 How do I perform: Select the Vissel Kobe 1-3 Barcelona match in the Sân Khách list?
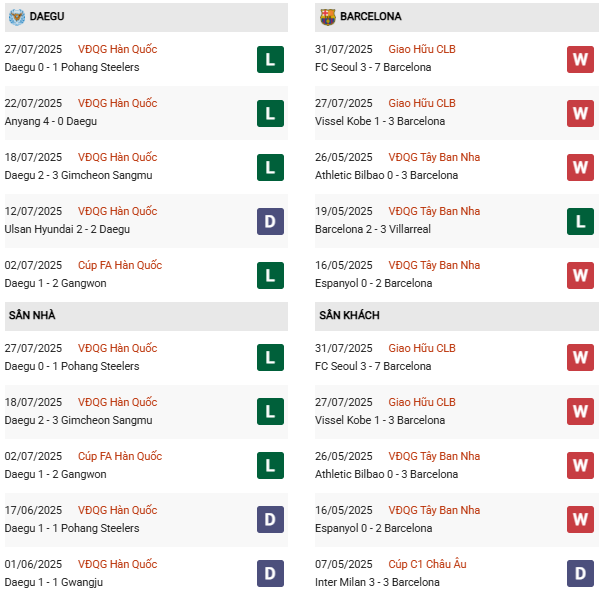click(x=380, y=420)
